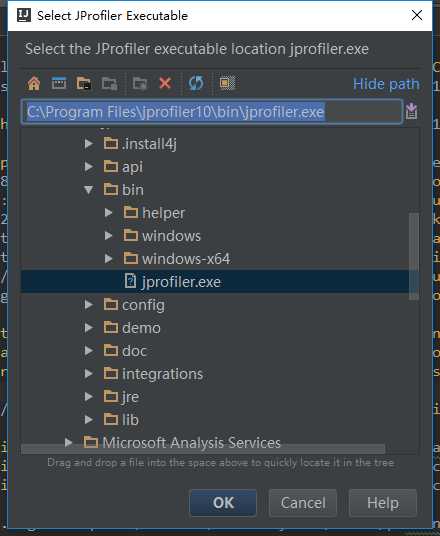The height and width of the screenshot is (536, 440).
Task: Confirm selection with OK button
Action: coord(223,503)
